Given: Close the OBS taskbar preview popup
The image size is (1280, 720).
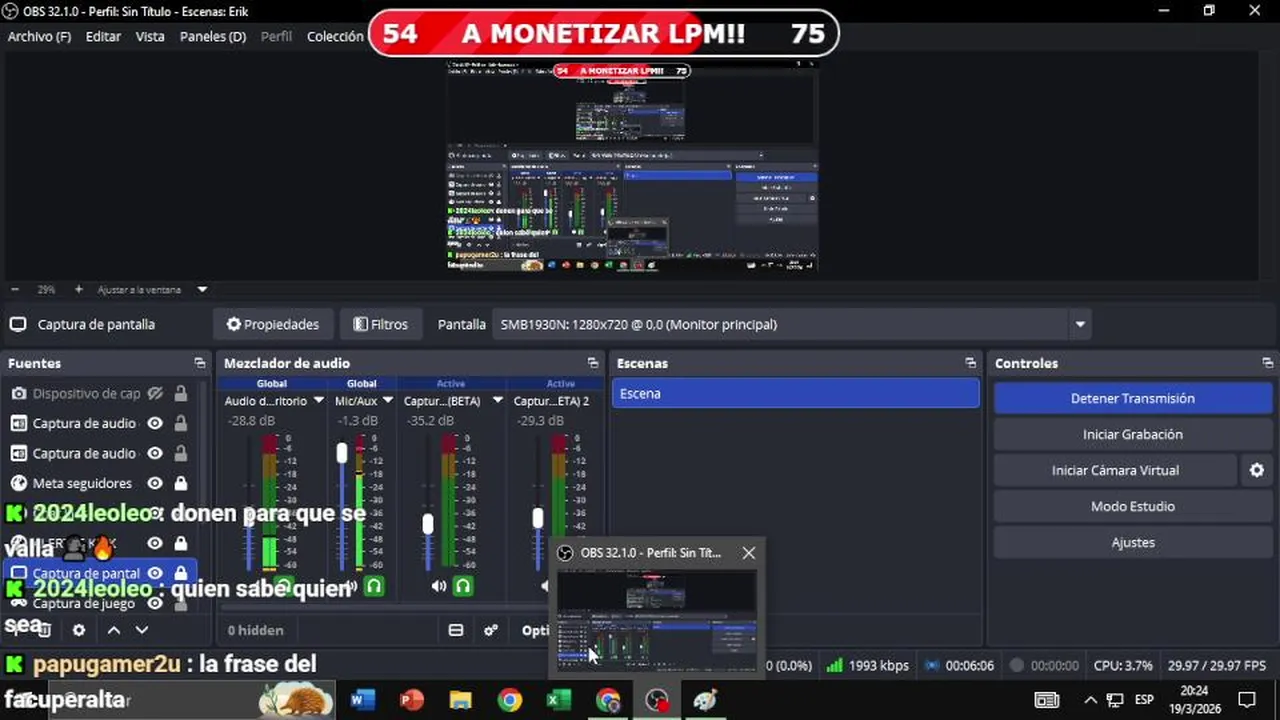Looking at the screenshot, I should (749, 552).
